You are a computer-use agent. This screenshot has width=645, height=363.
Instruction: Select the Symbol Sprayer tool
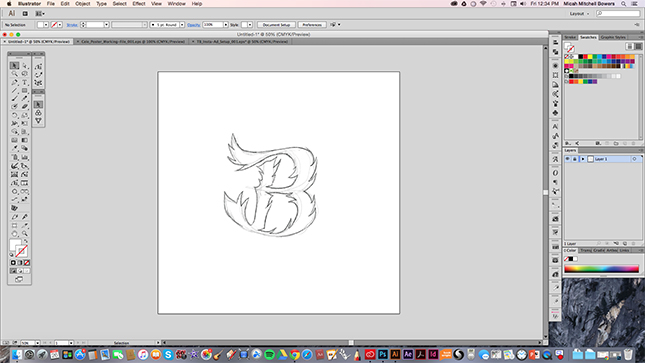point(14,157)
